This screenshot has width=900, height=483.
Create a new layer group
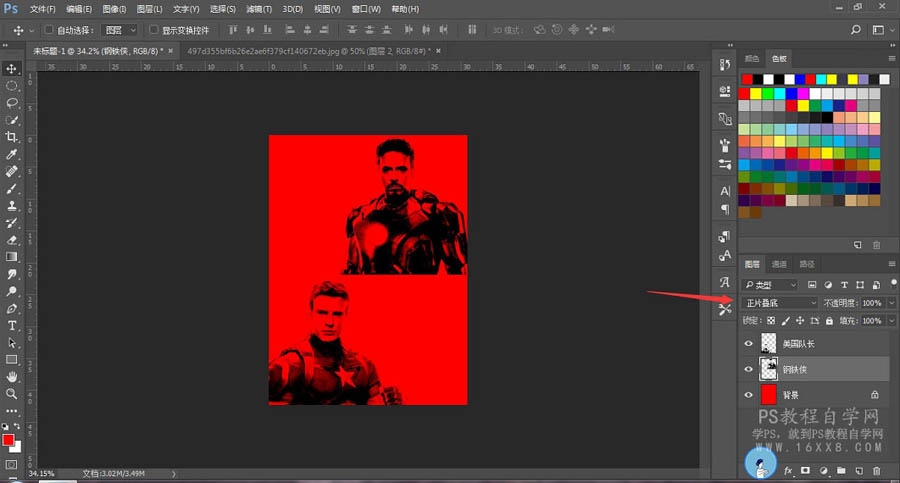[x=841, y=471]
